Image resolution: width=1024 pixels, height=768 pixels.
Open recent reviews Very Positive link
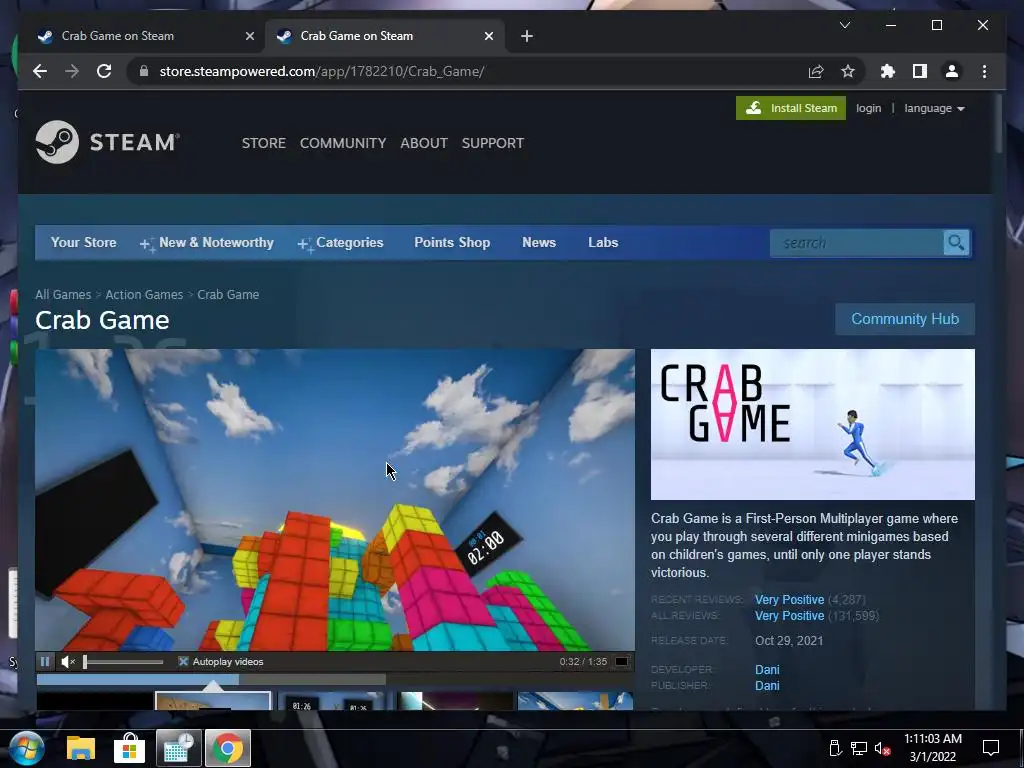[790, 600]
